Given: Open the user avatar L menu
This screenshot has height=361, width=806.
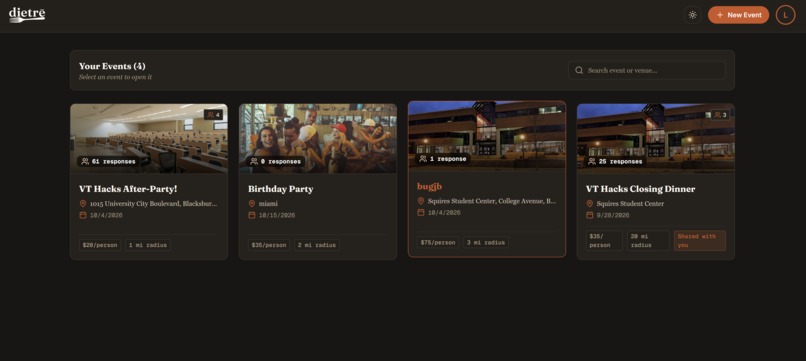Looking at the screenshot, I should 785,15.
